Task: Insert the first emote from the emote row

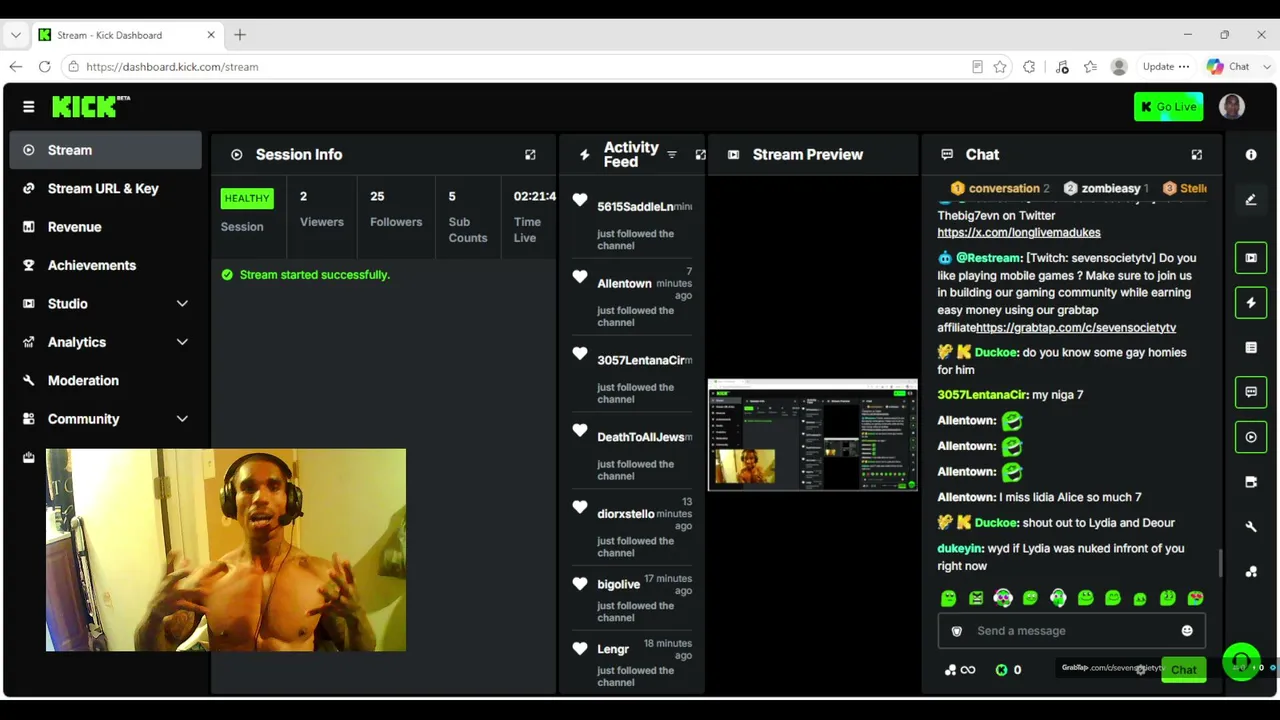Action: pyautogui.click(x=948, y=598)
